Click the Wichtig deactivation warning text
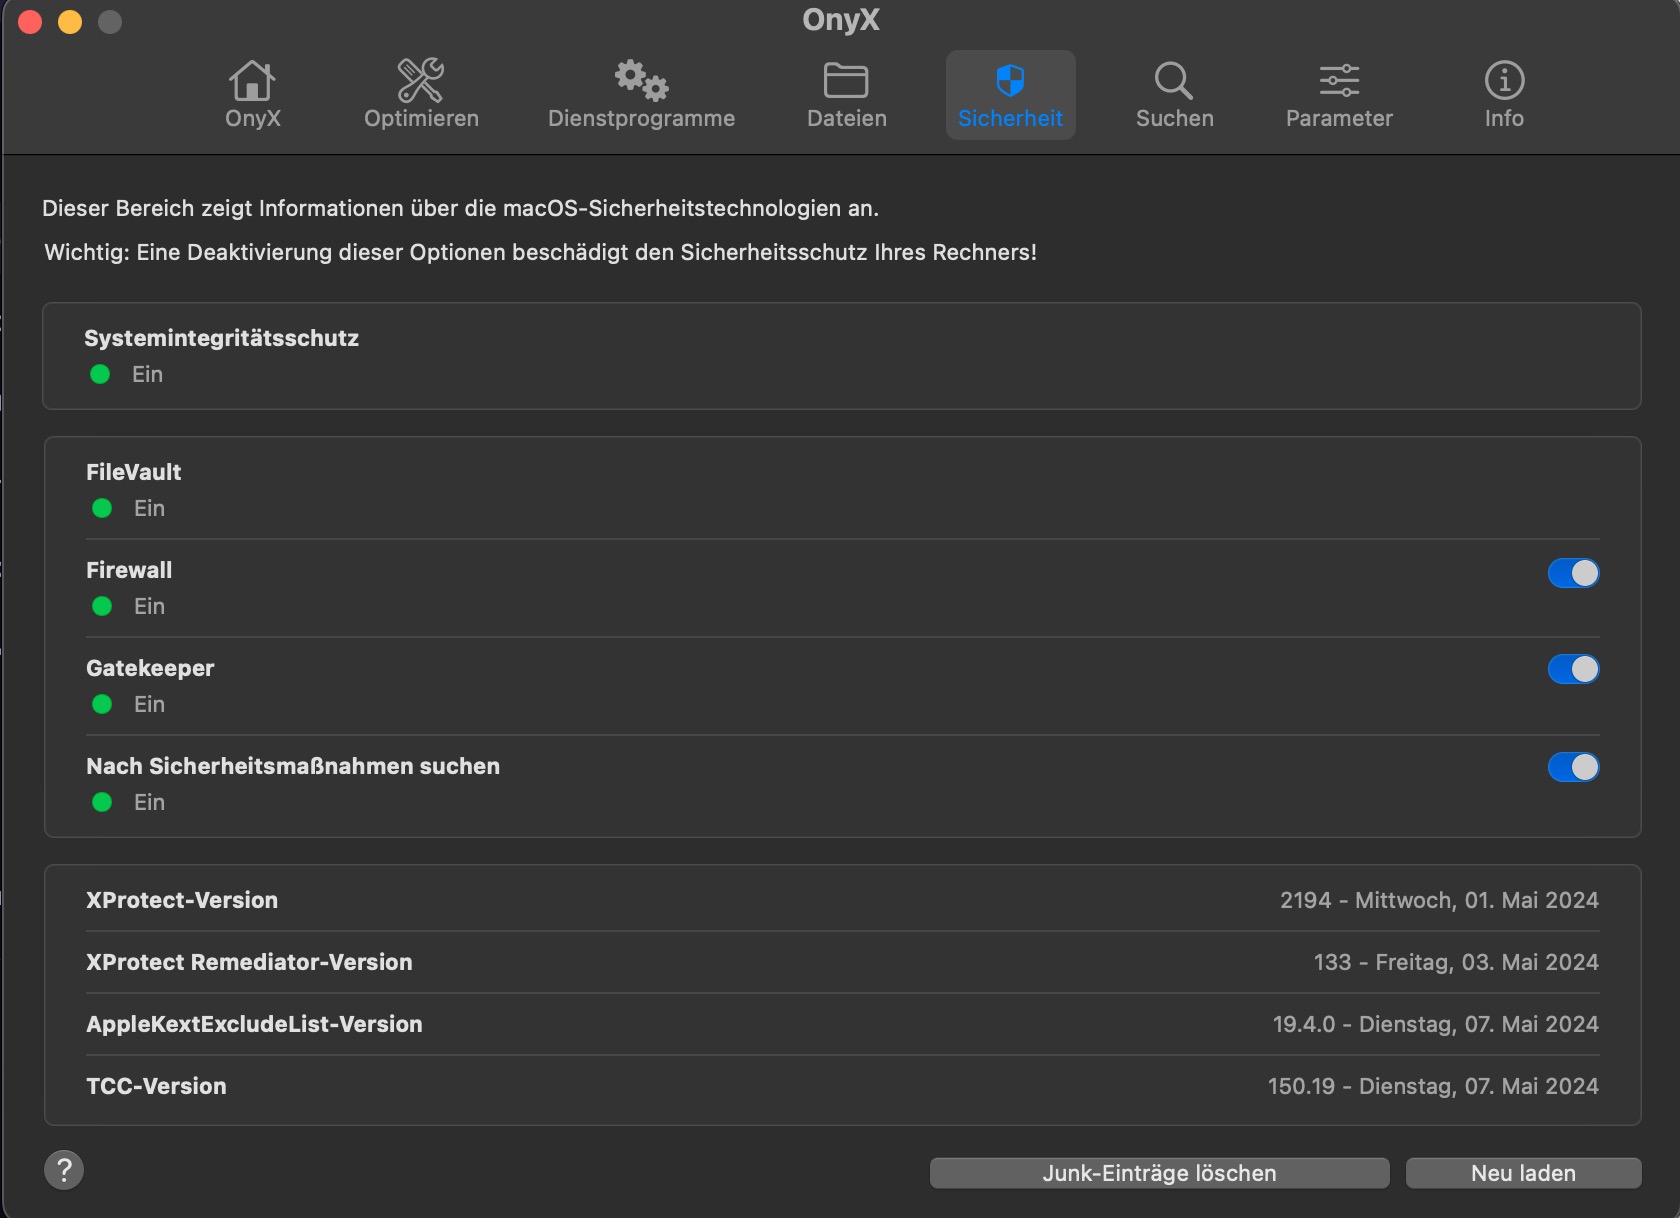Image resolution: width=1680 pixels, height=1218 pixels. pyautogui.click(x=540, y=252)
